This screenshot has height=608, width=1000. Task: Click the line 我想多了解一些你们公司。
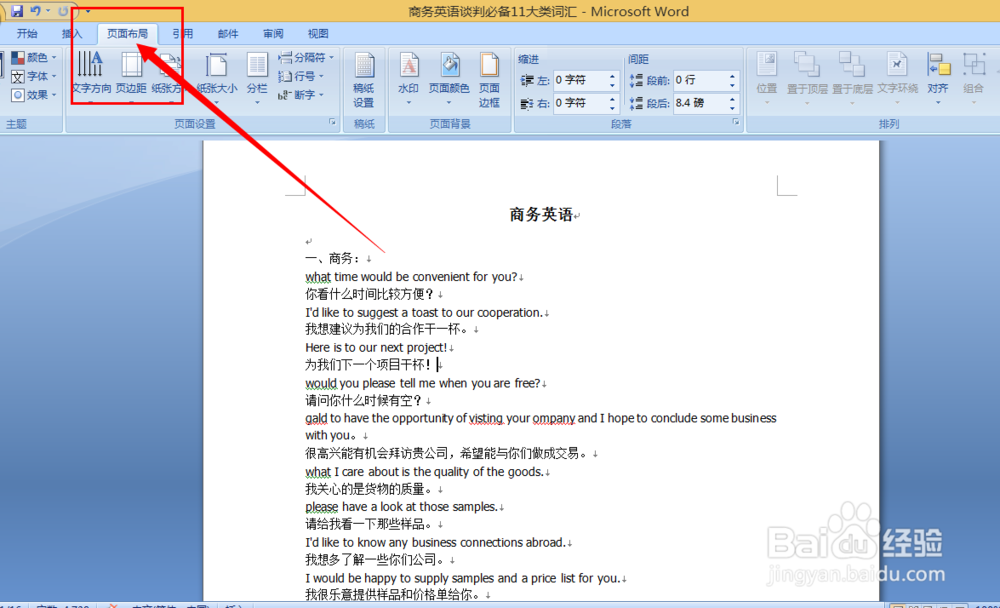pos(376,560)
